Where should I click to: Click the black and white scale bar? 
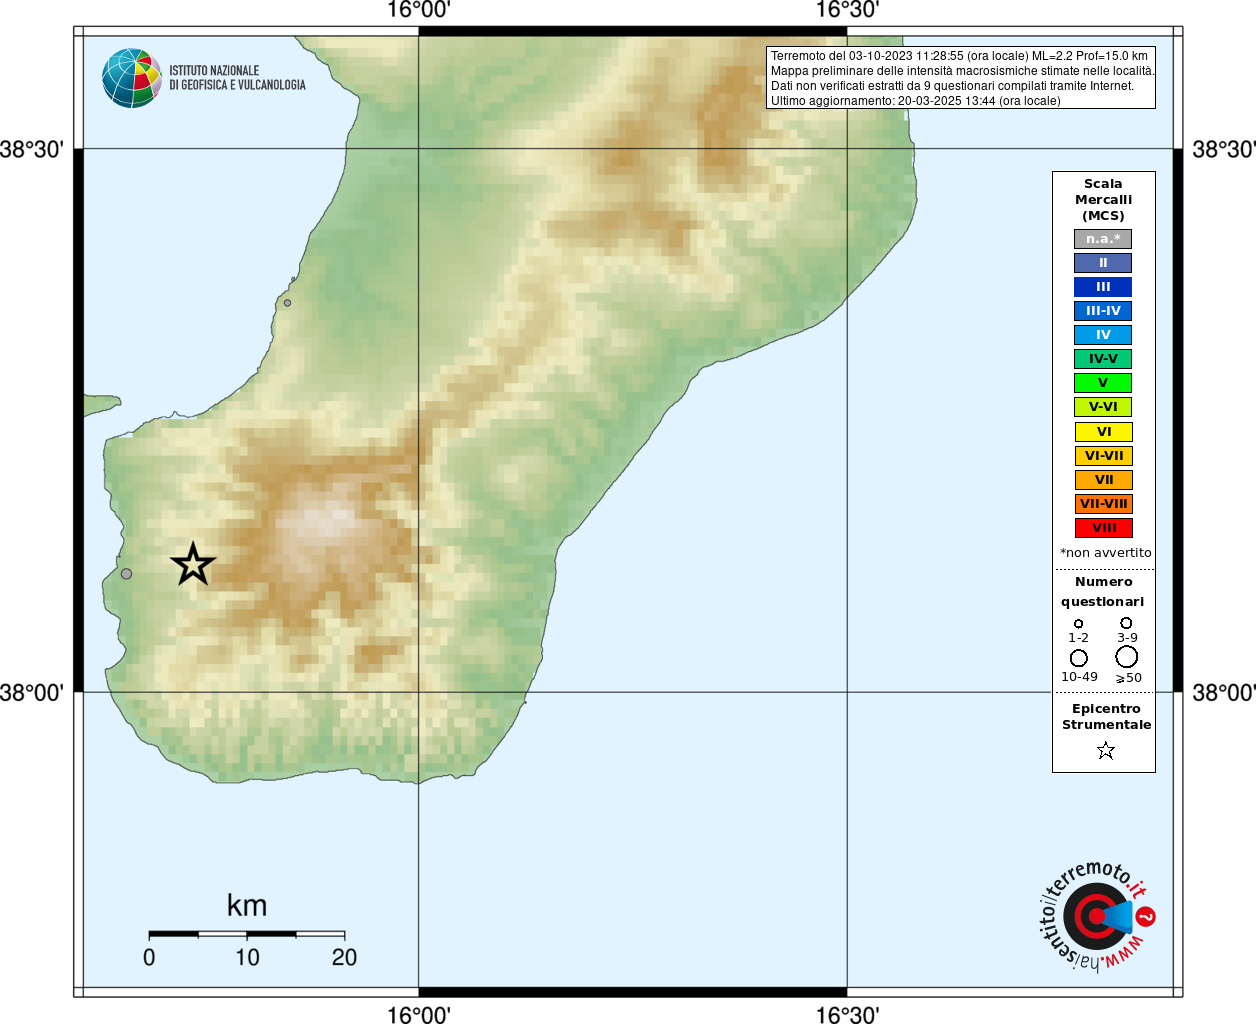247,934
